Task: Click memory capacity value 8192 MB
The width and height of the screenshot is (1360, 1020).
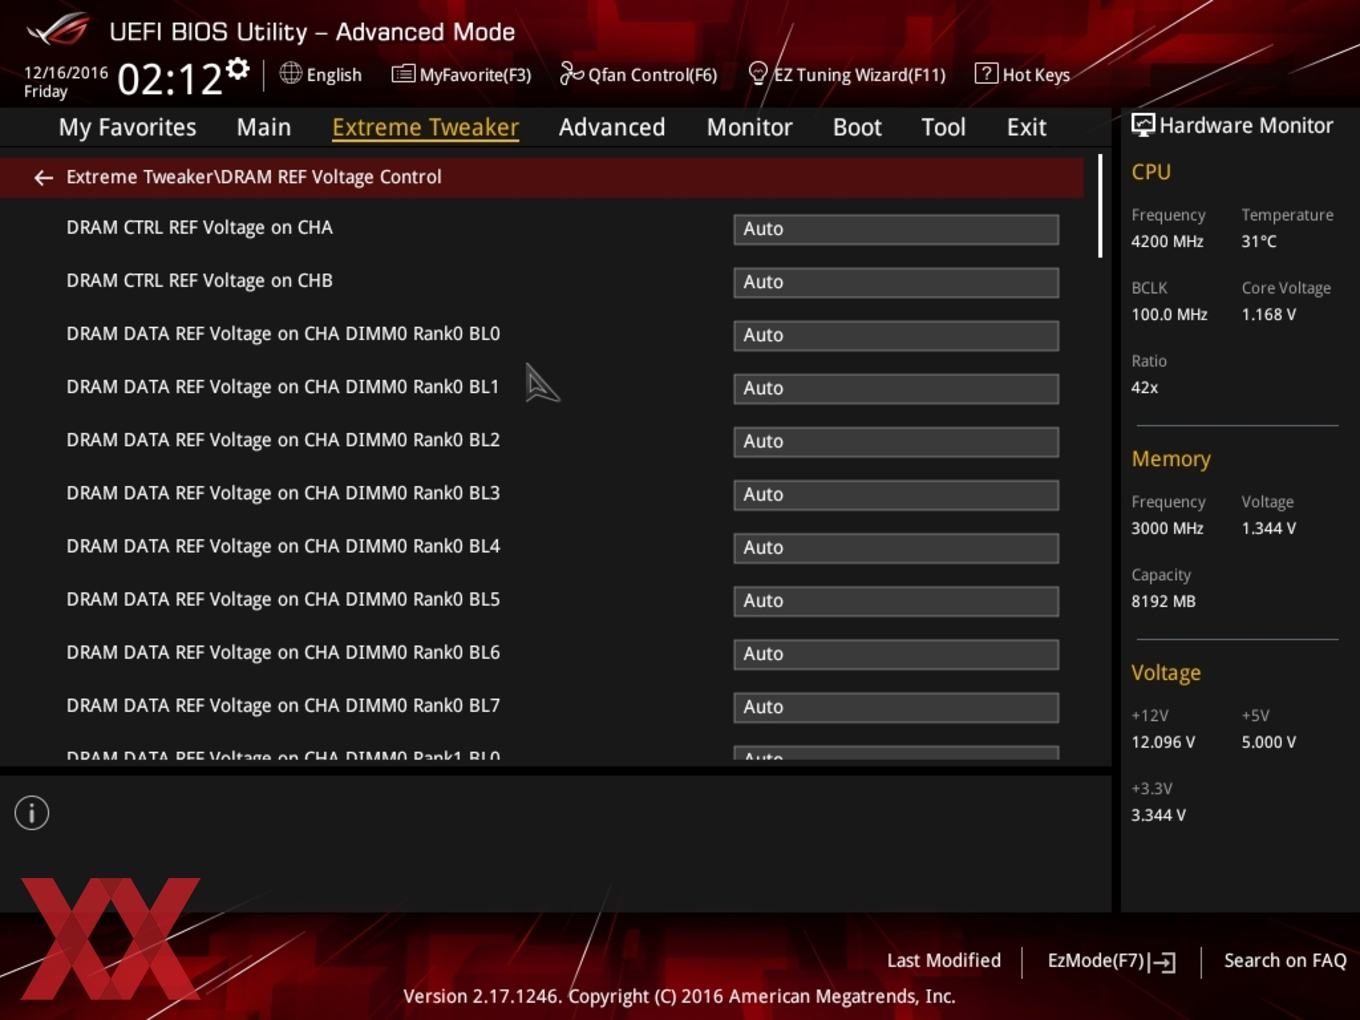Action: coord(1163,601)
